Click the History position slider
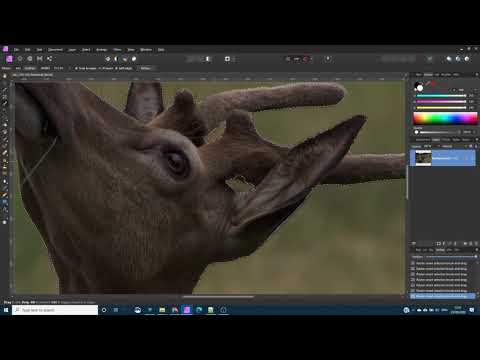 [451, 257]
